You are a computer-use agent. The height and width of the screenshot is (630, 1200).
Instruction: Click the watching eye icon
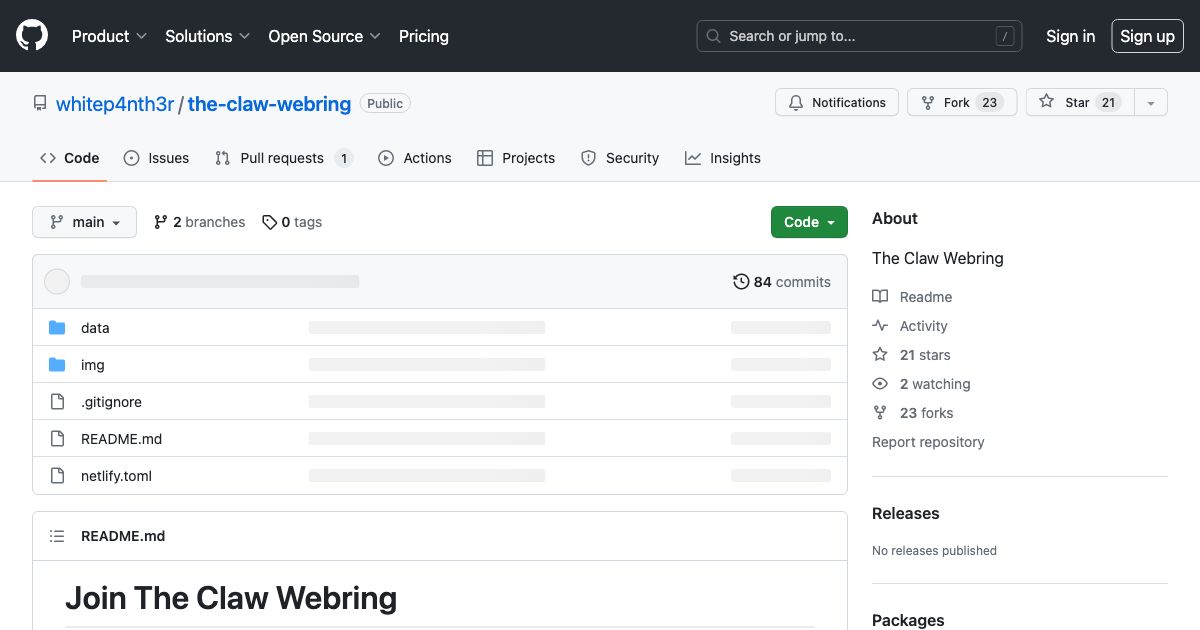point(879,383)
